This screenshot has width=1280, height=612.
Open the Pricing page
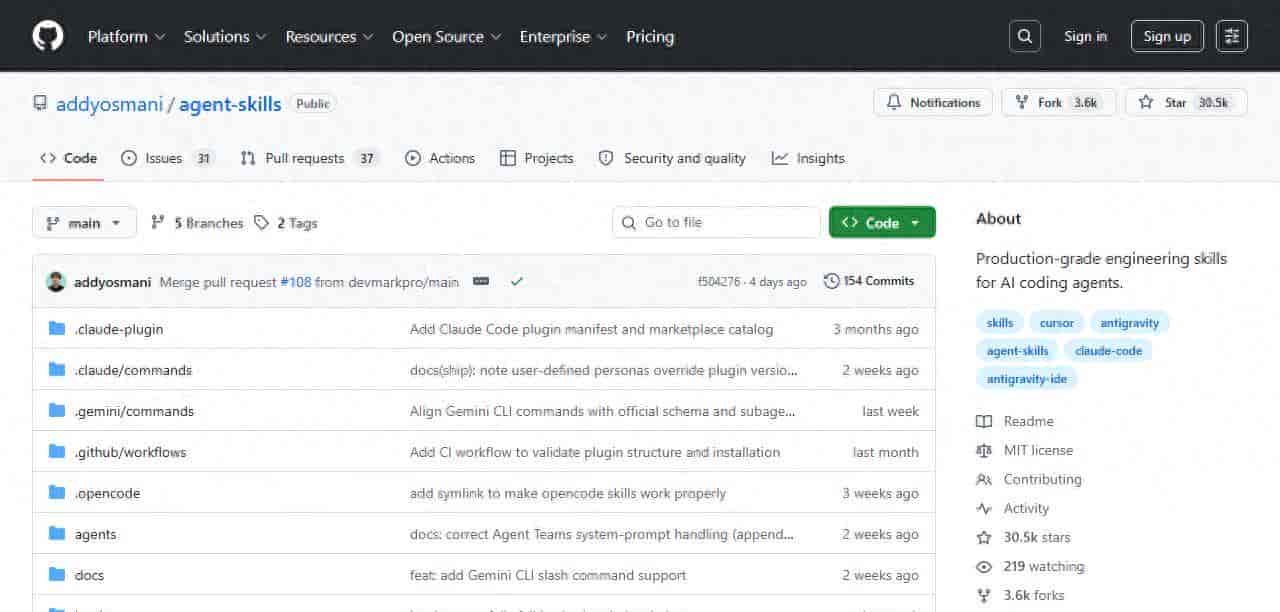click(650, 36)
